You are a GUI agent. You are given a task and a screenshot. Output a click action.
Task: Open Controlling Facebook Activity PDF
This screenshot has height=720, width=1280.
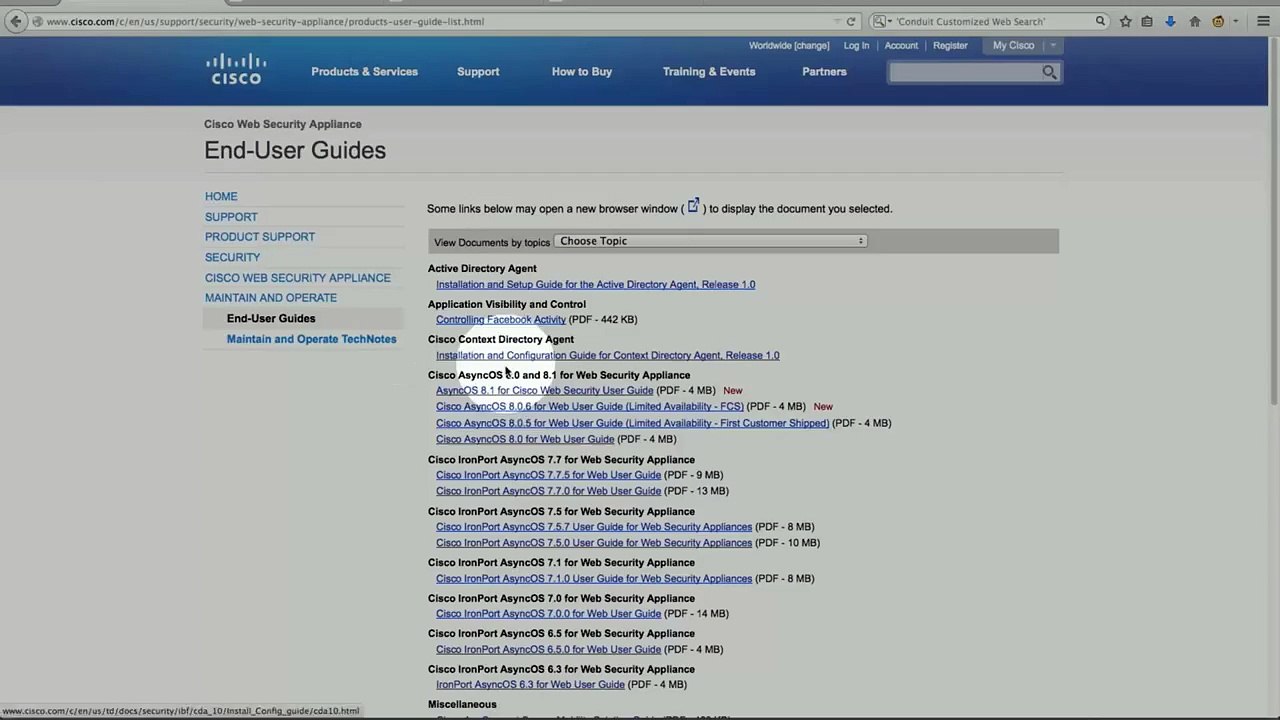[x=501, y=320]
